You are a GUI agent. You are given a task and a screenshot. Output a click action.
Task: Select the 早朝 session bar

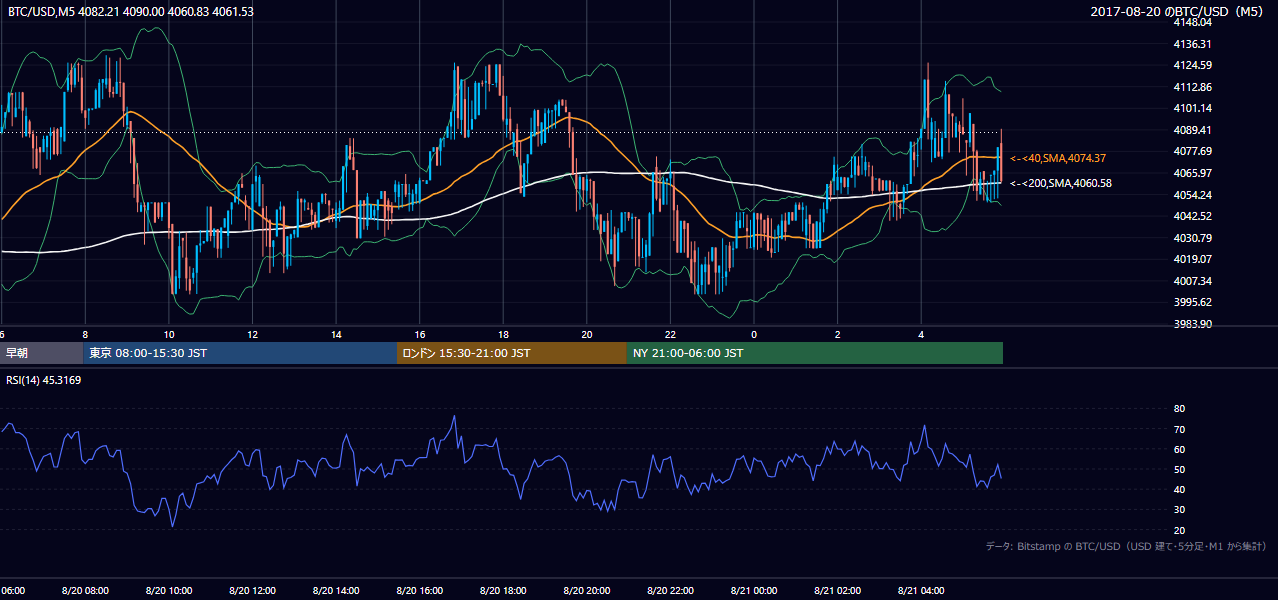pyautogui.click(x=41, y=353)
